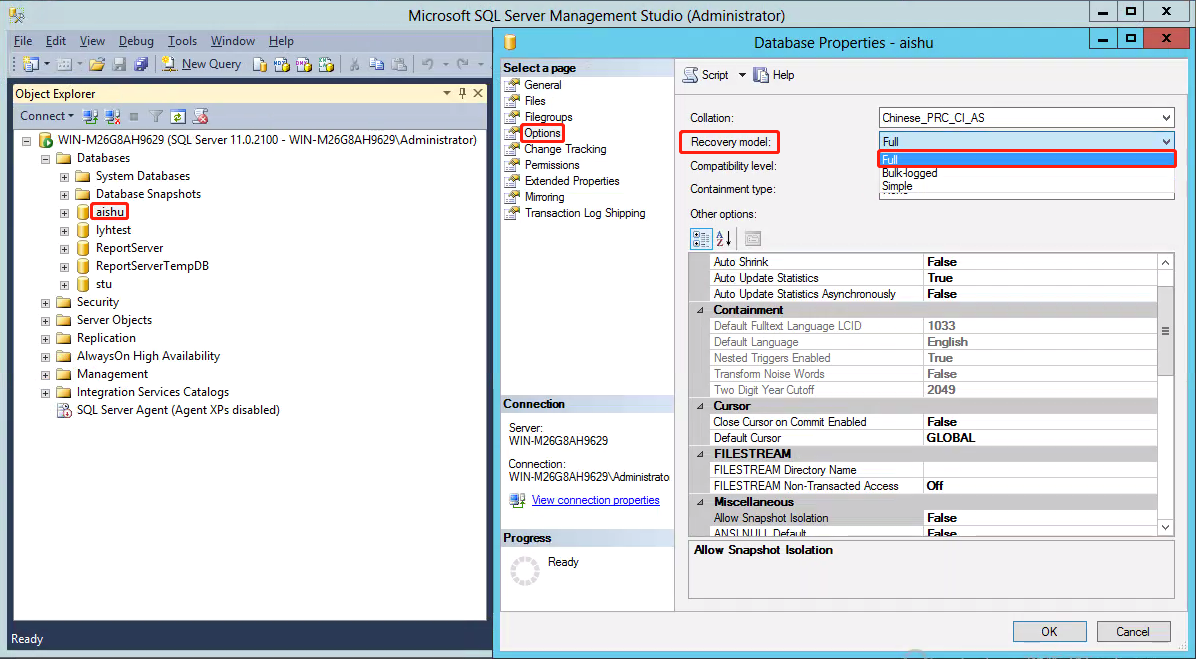Click the Object Explorer script-delete icon
1196x659 pixels.
pos(201,117)
